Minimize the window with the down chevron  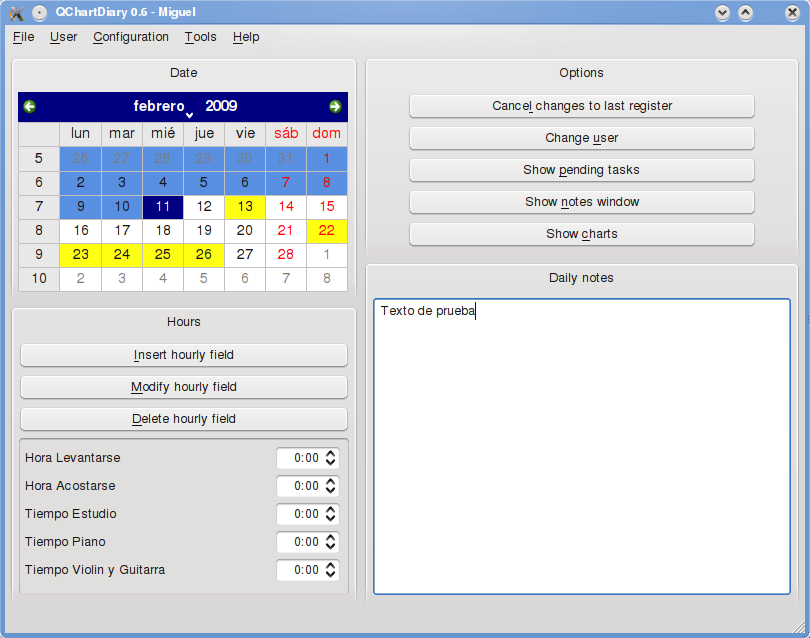point(722,13)
